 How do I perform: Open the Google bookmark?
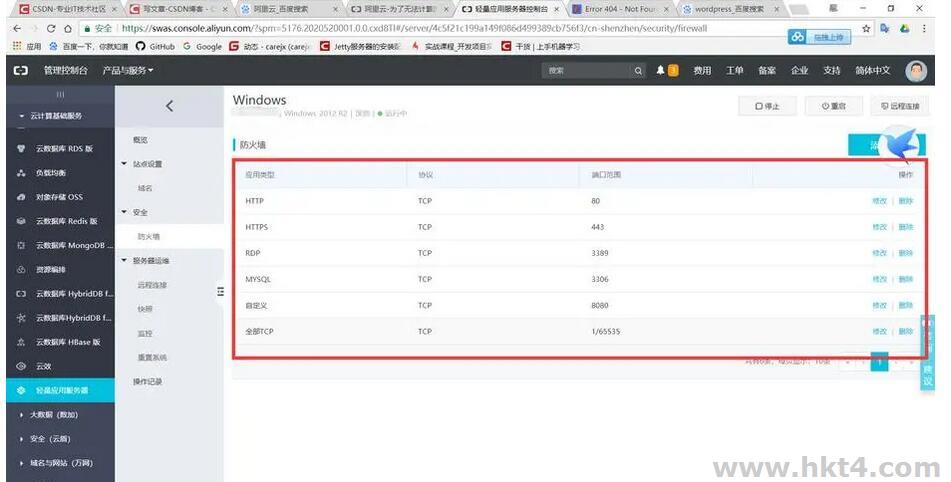202,47
